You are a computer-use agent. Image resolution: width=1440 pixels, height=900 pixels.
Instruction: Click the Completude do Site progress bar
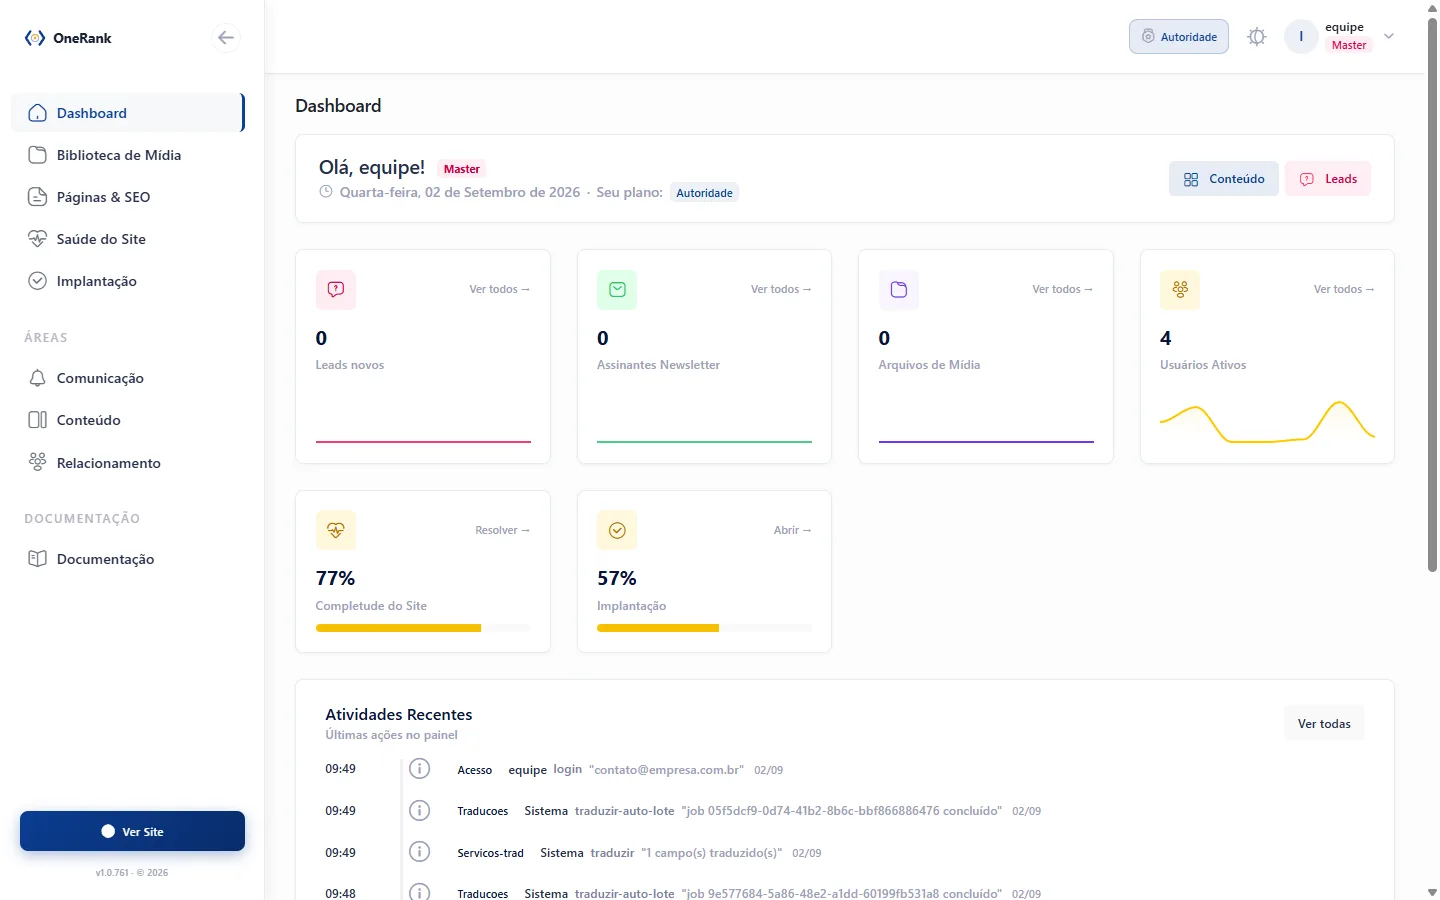pos(423,628)
